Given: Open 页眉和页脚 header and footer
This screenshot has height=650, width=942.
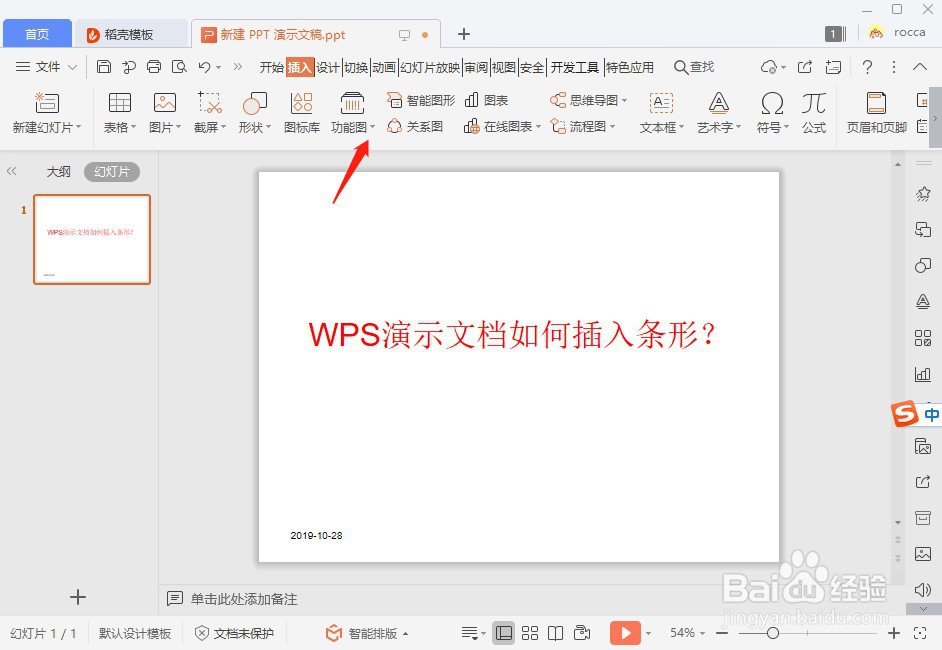Looking at the screenshot, I should (877, 113).
